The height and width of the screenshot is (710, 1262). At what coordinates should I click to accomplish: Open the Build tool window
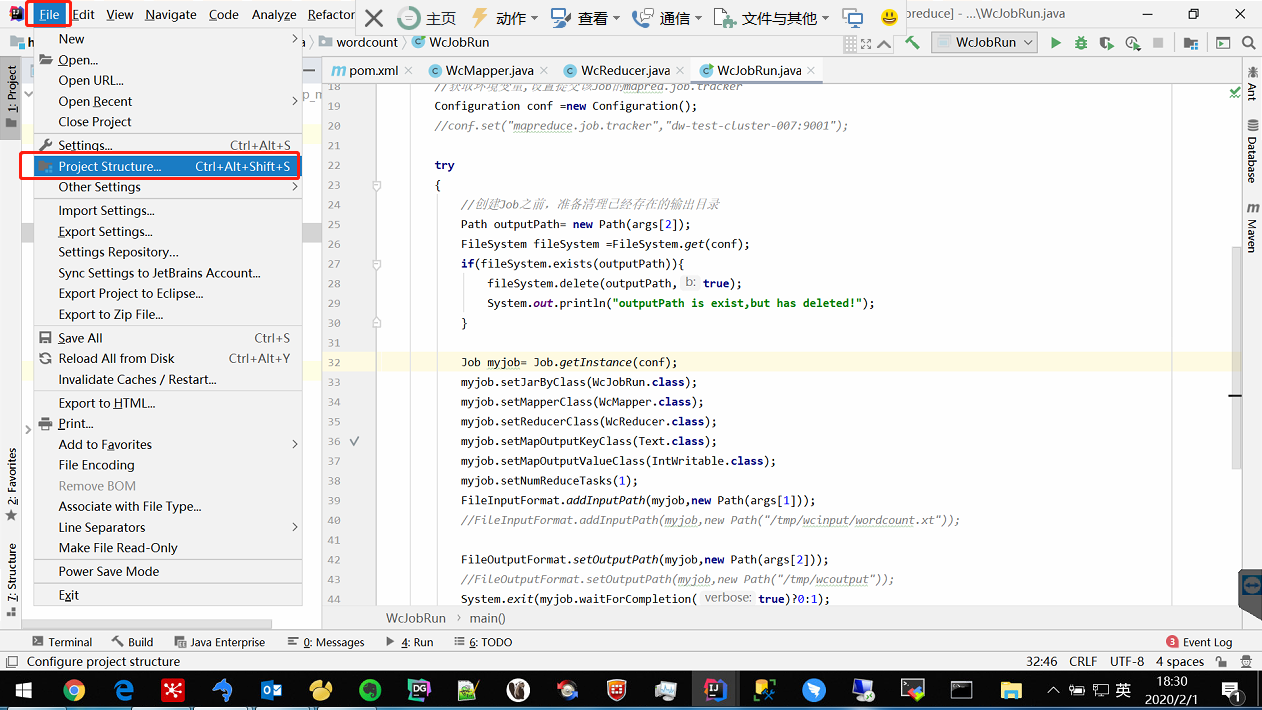click(133, 642)
